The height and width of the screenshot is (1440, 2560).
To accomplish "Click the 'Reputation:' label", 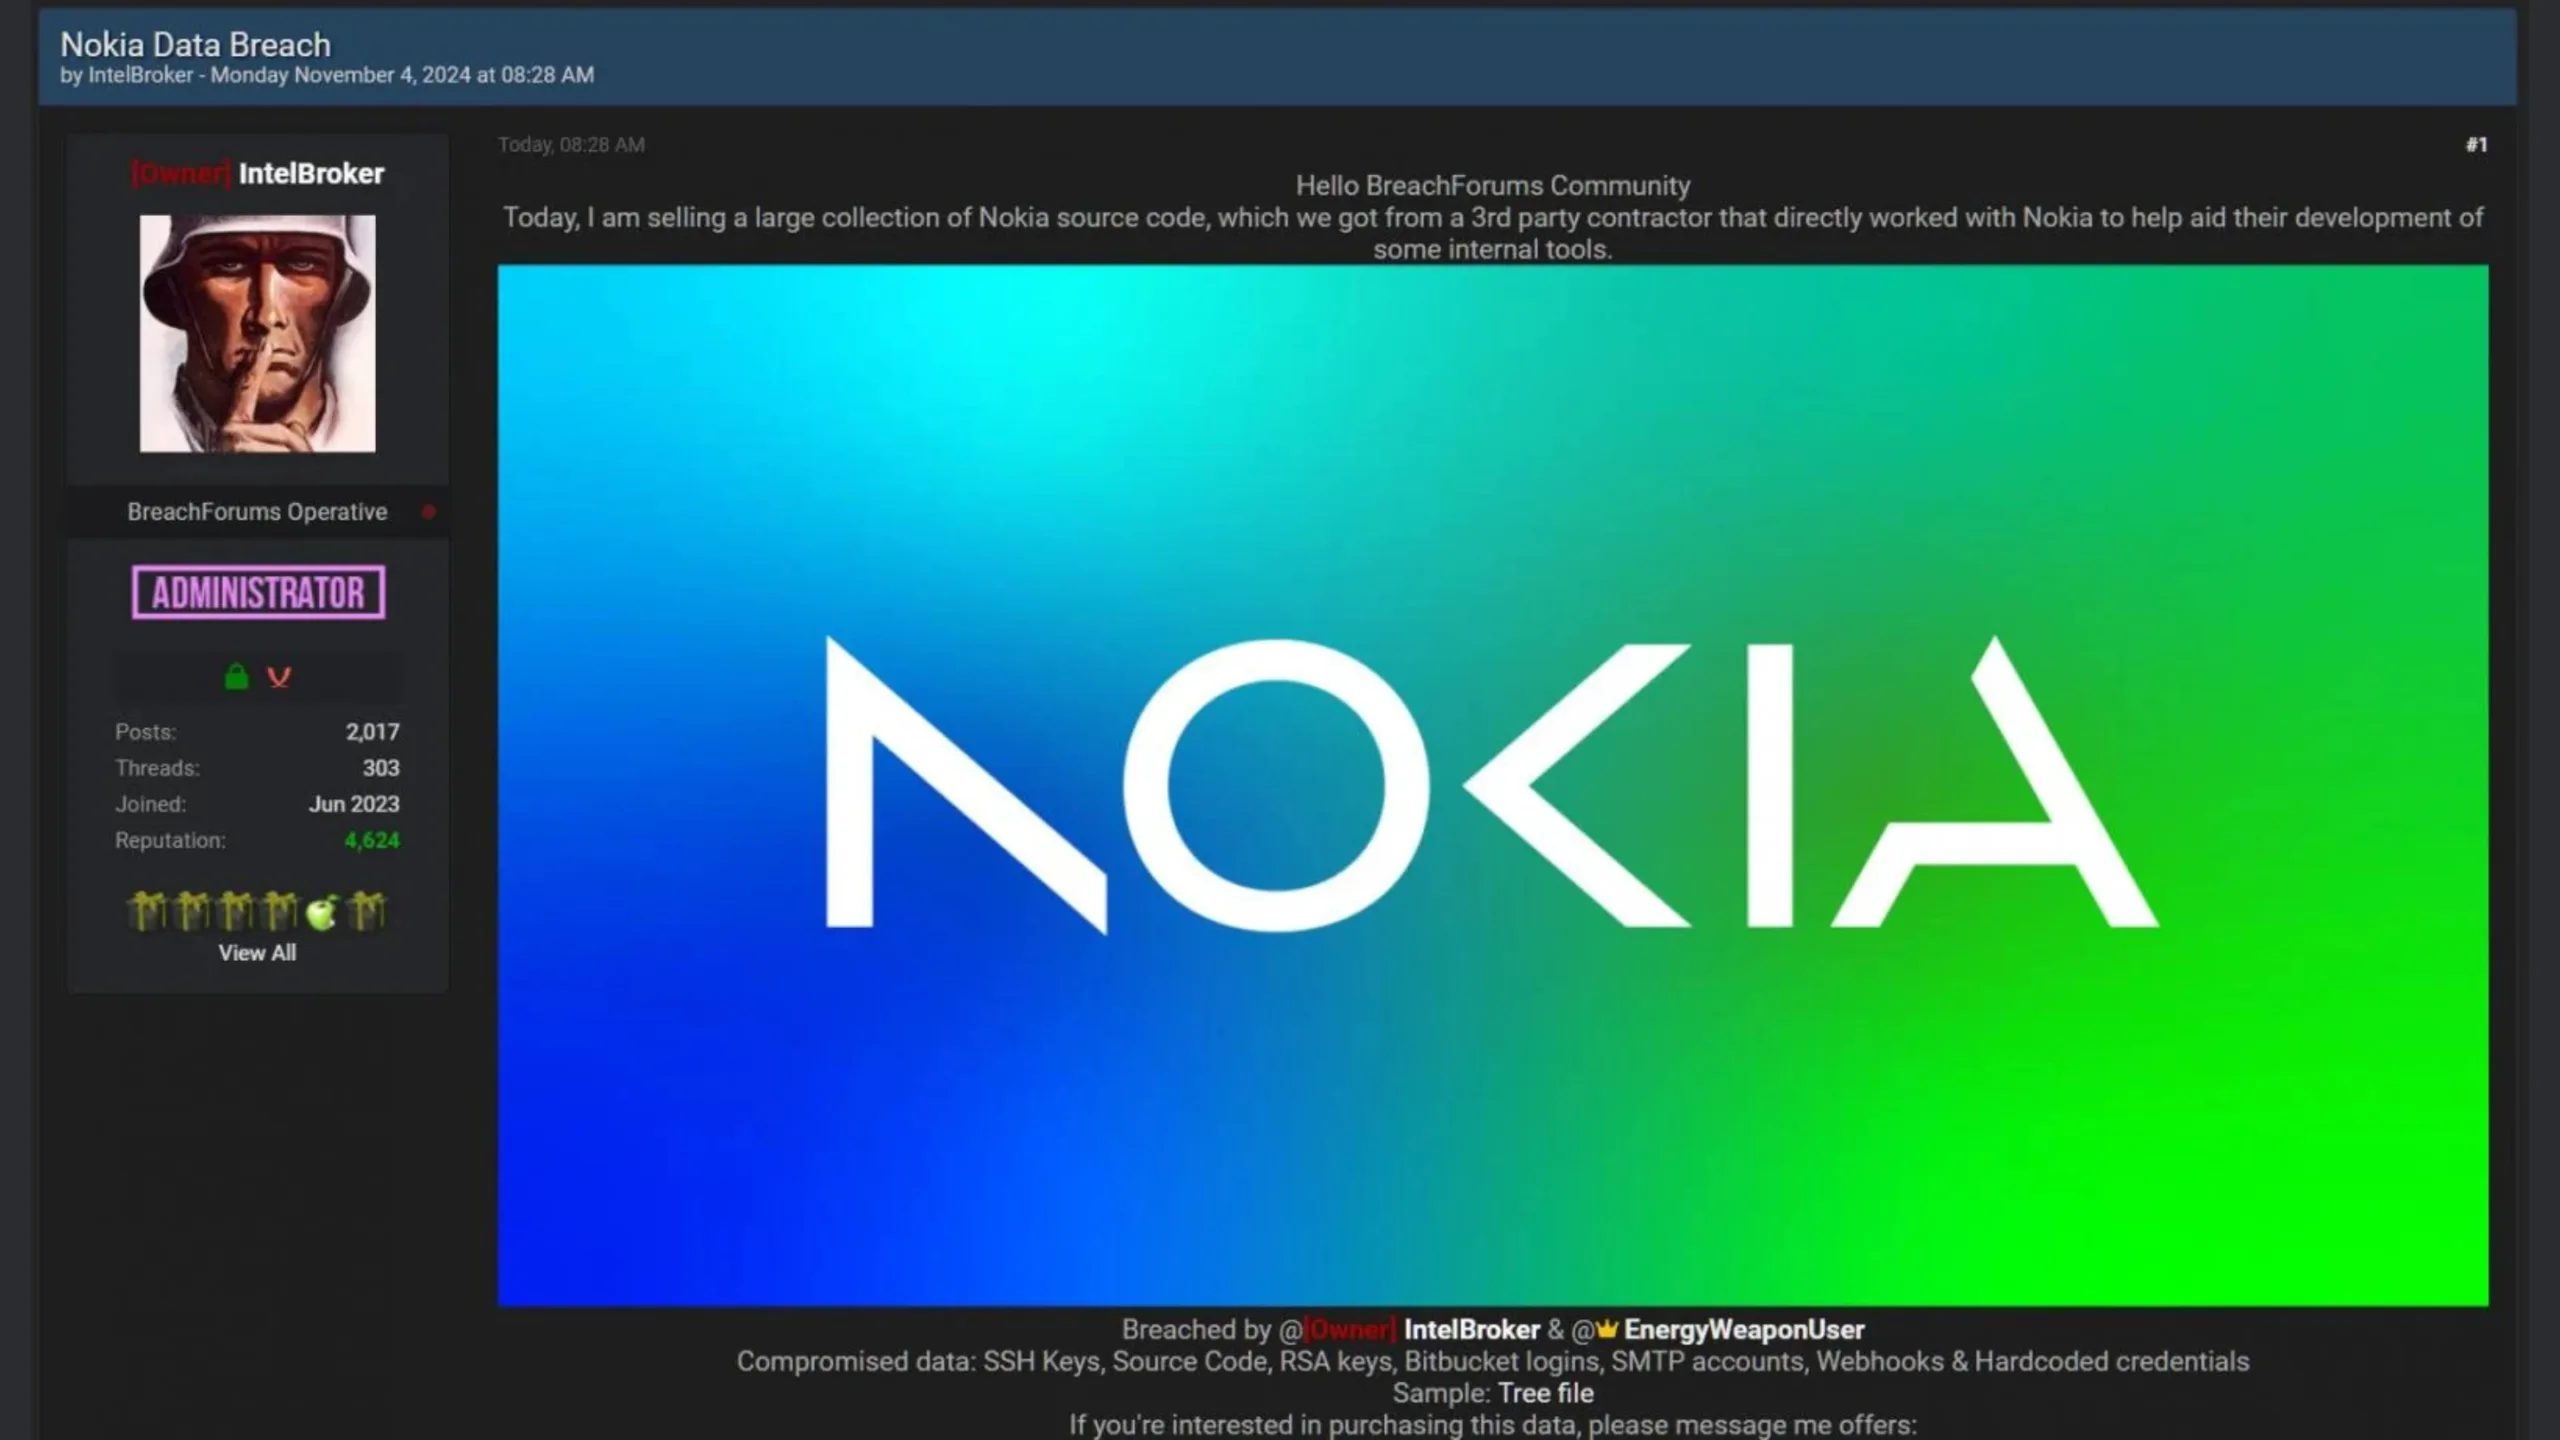I will [170, 841].
